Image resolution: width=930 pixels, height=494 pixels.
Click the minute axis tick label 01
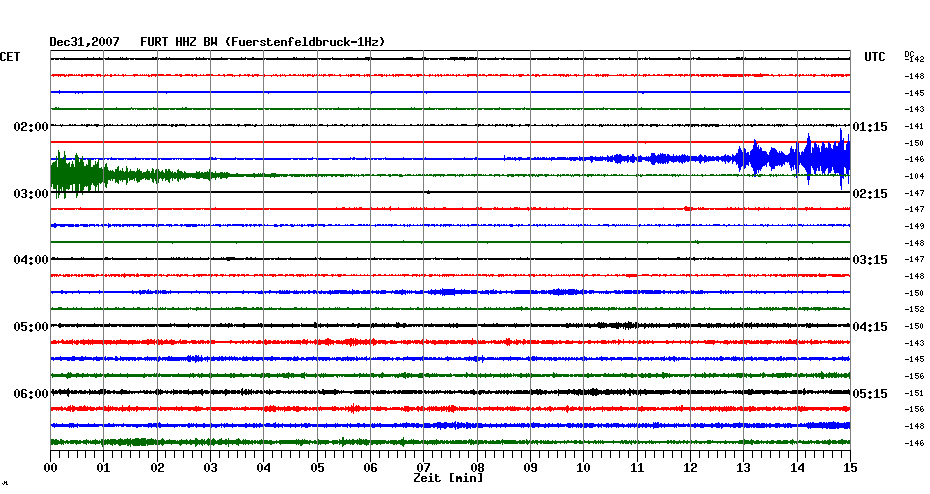click(103, 468)
